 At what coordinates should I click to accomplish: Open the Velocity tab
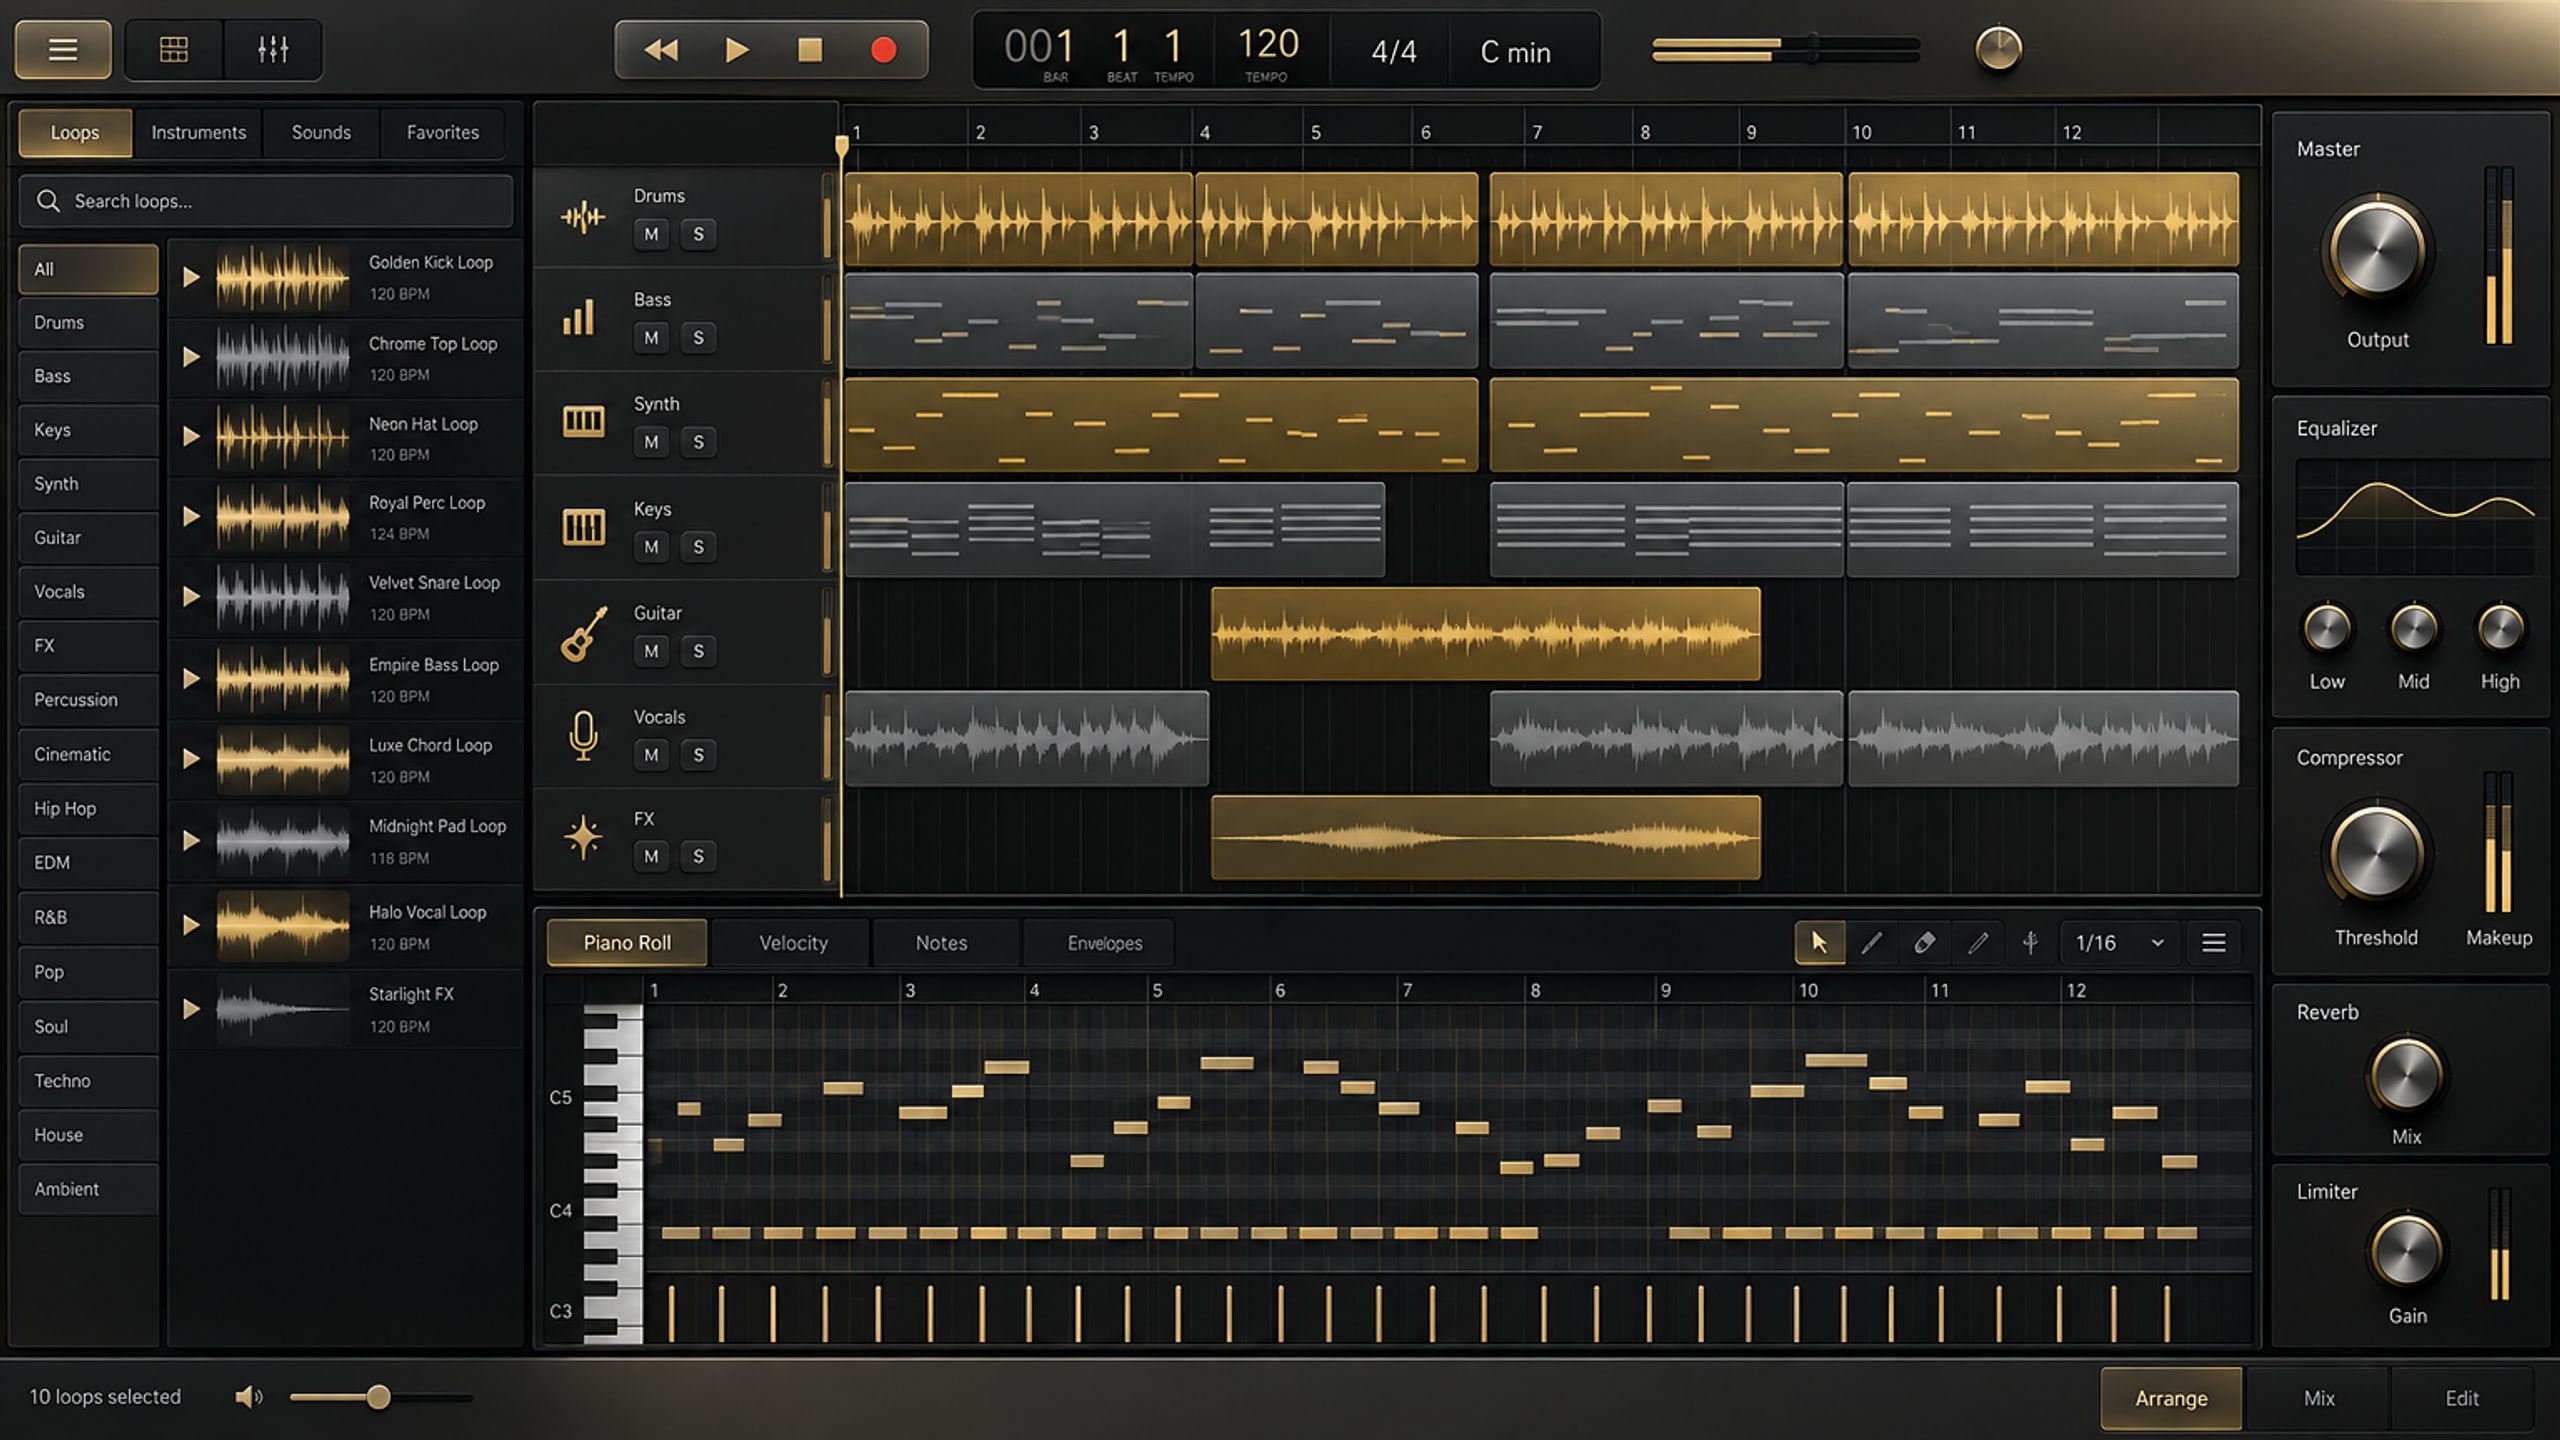pos(793,943)
